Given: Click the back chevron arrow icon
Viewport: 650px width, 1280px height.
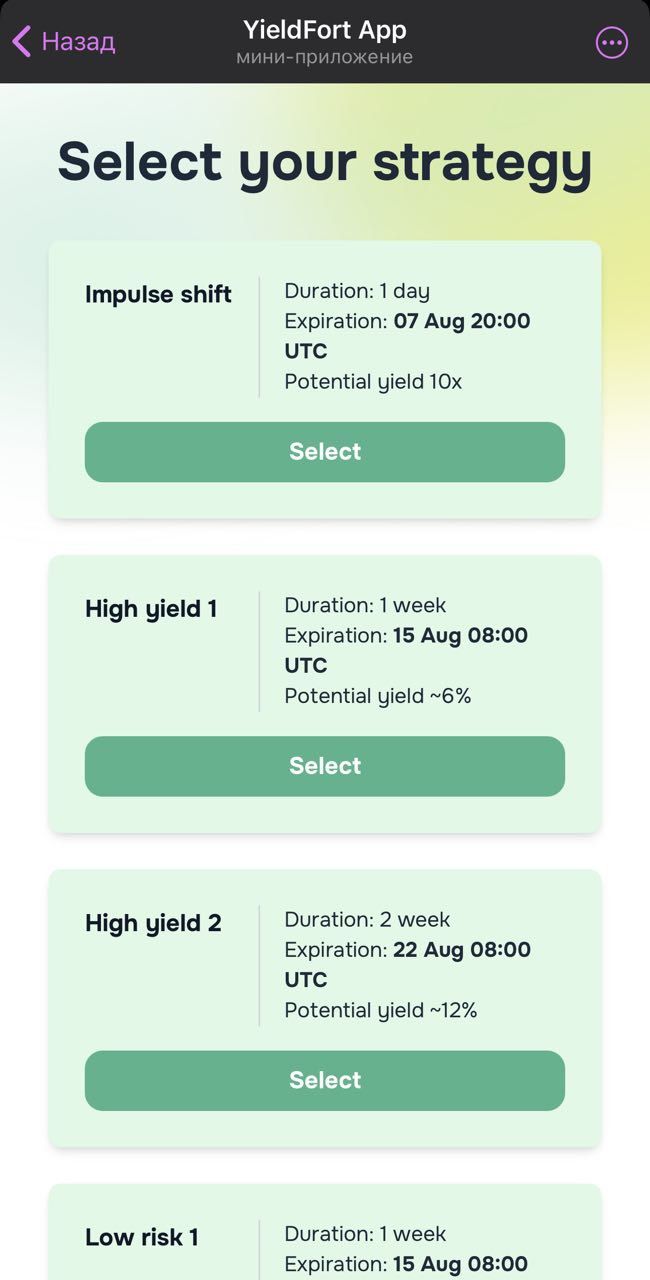Looking at the screenshot, I should pyautogui.click(x=21, y=42).
